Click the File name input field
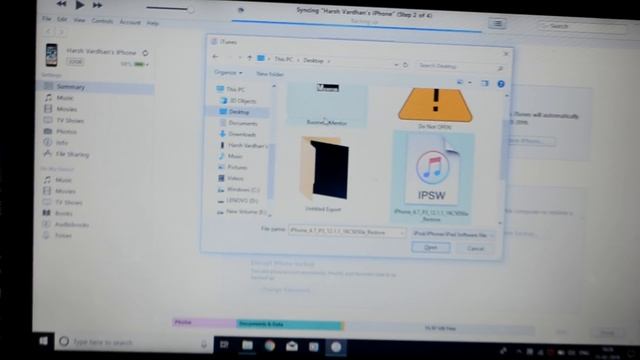 (347, 231)
